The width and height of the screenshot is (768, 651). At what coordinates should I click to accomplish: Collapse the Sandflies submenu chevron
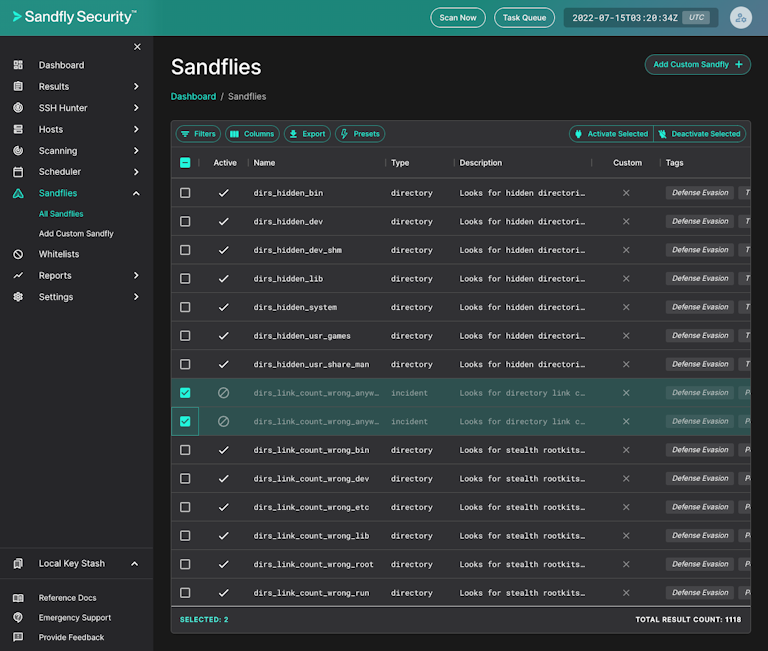click(x=136, y=193)
